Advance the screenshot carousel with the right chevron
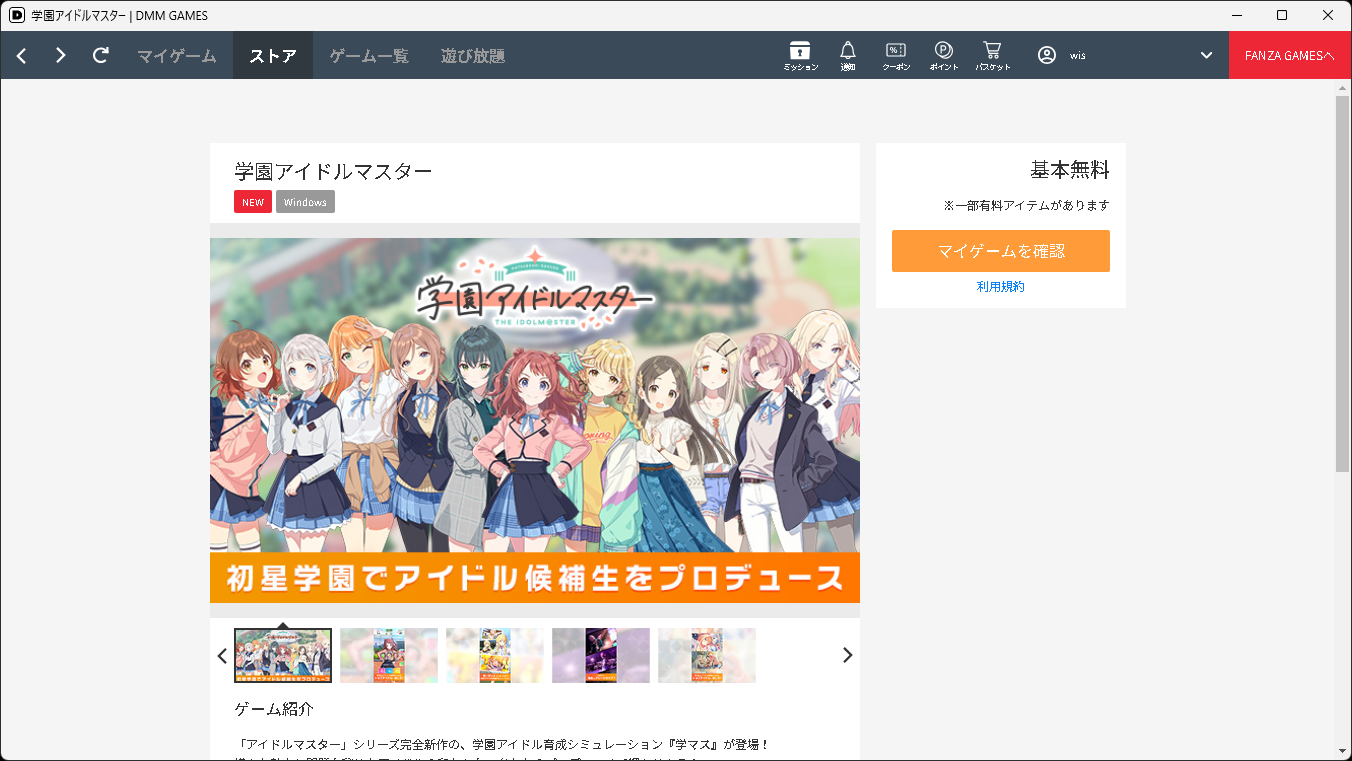Screen dimensions: 1352x761 click(x=847, y=655)
